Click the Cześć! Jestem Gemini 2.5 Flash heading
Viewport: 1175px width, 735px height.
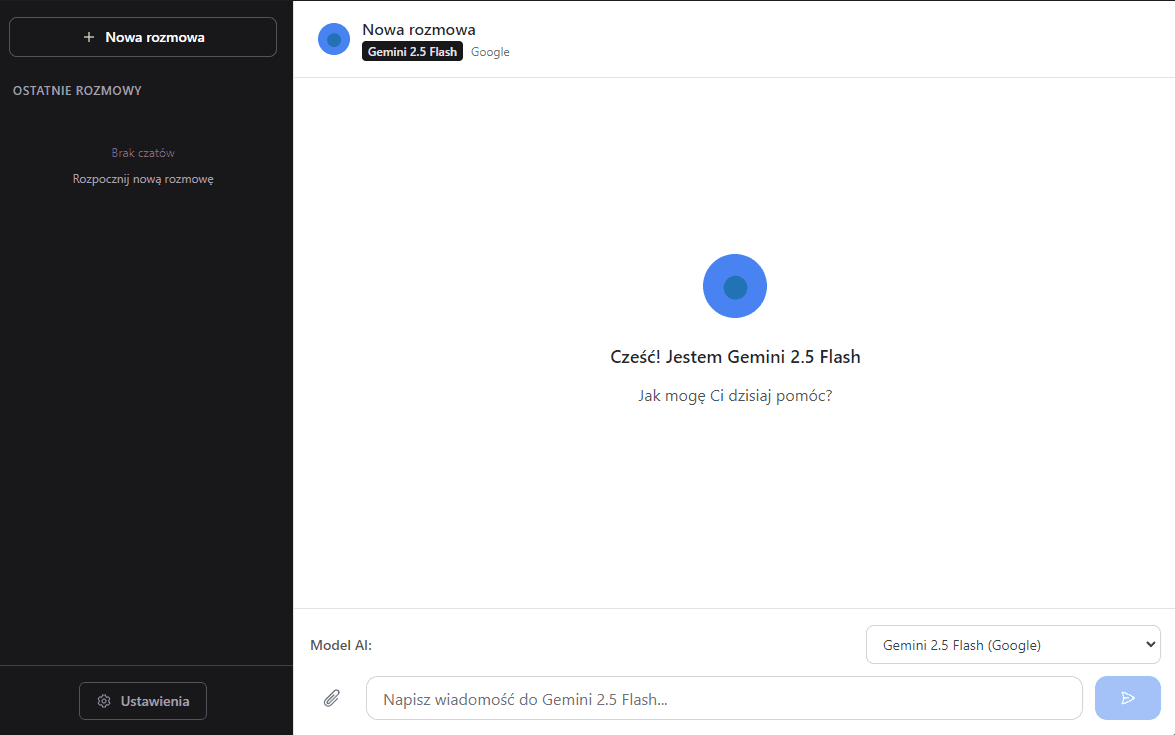[x=735, y=357]
